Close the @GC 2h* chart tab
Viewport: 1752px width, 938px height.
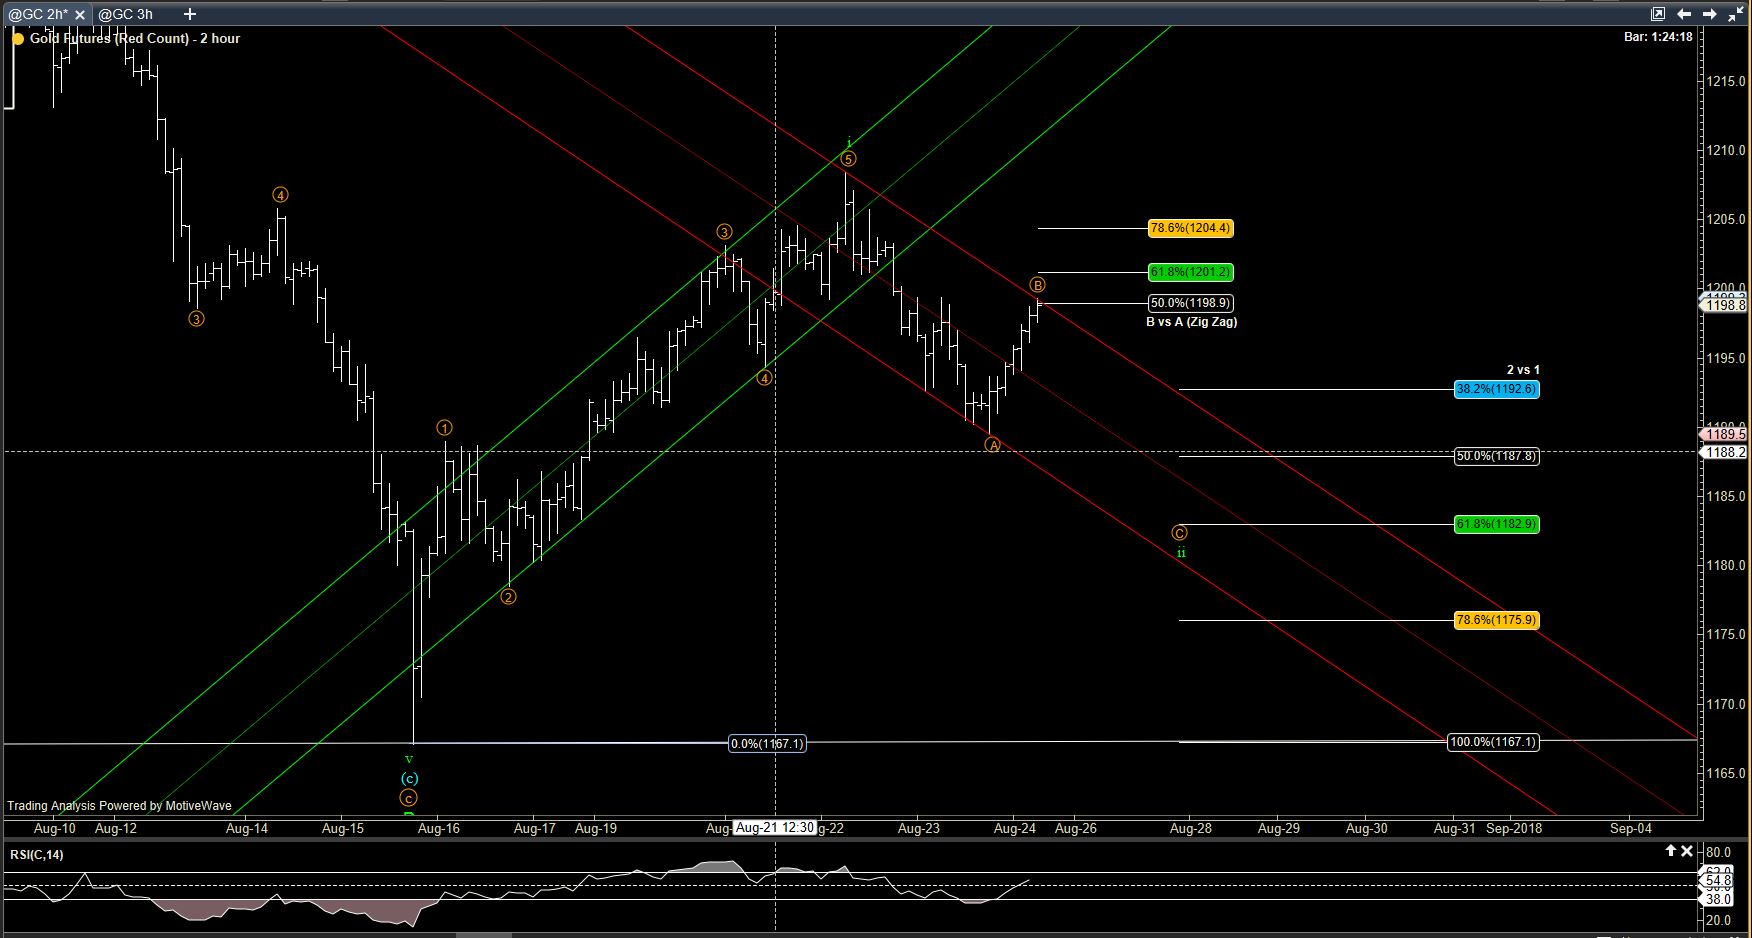pos(80,15)
